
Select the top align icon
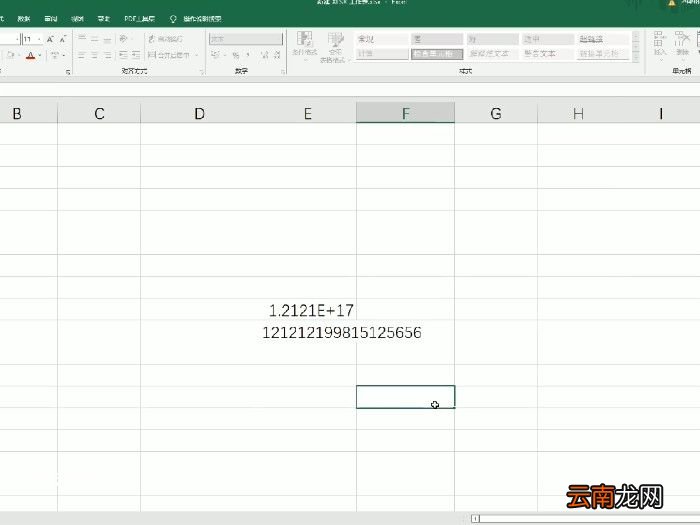click(x=82, y=39)
